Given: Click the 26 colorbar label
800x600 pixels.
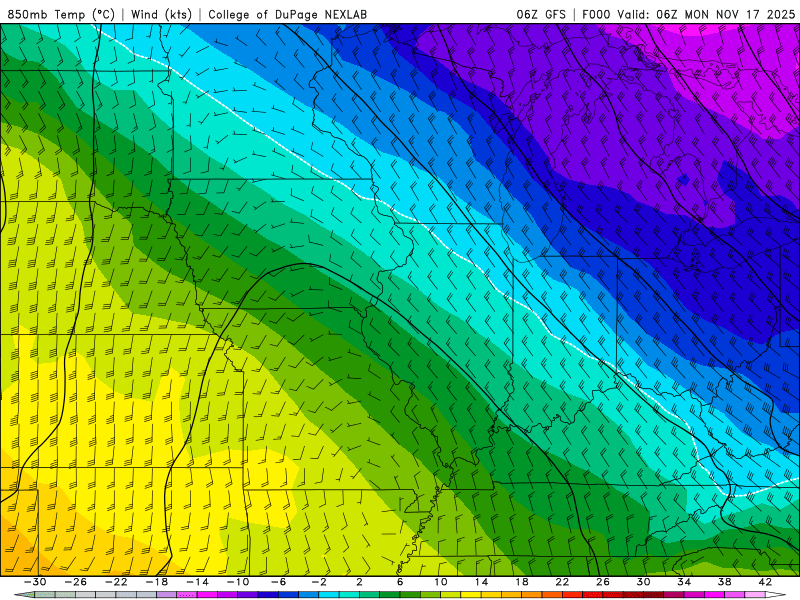Looking at the screenshot, I should pos(603,582).
